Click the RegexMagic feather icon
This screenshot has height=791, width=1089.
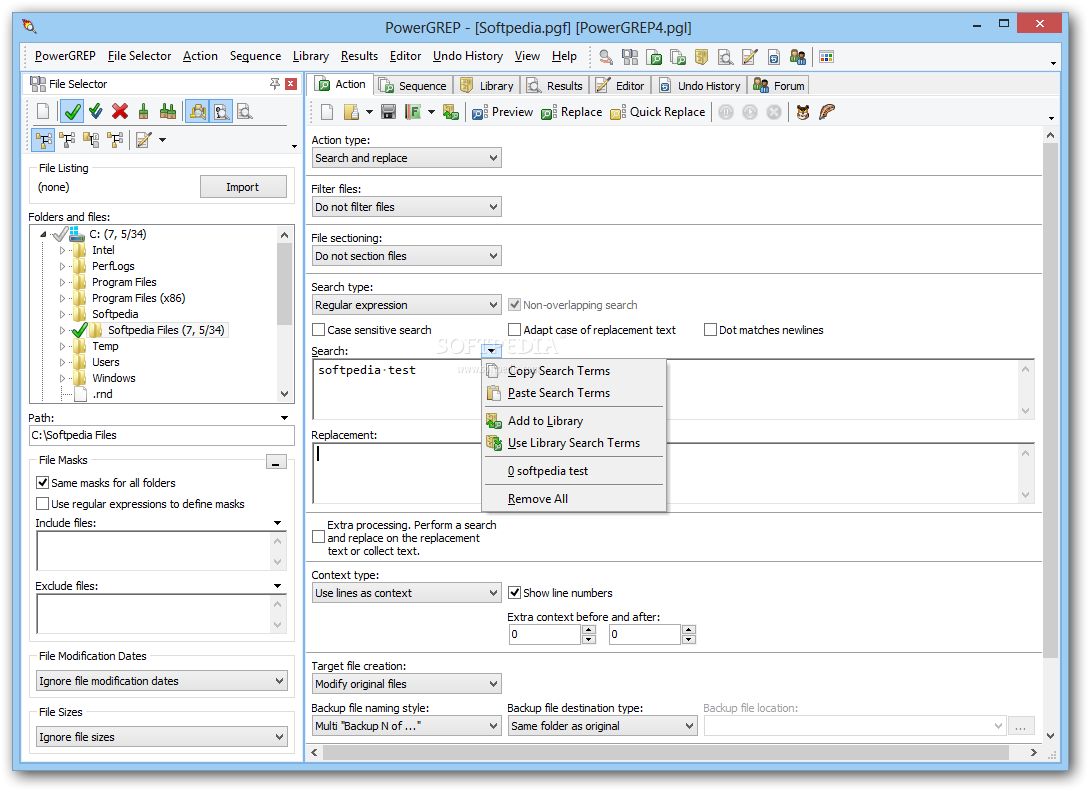coord(826,112)
